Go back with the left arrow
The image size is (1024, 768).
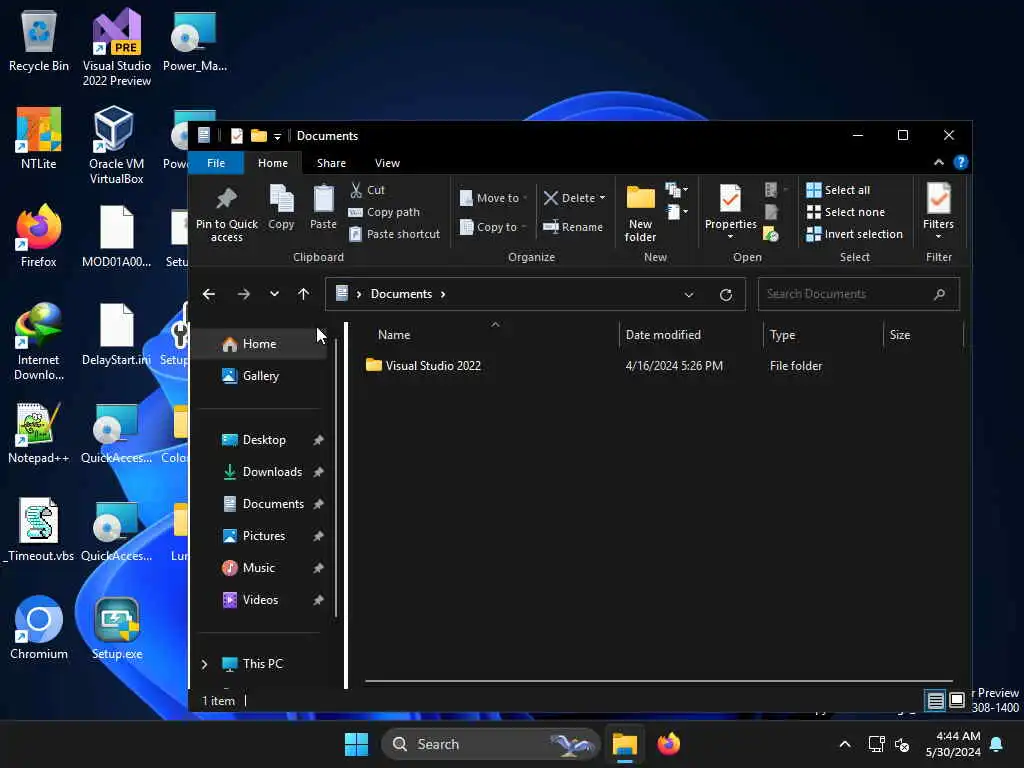(209, 295)
